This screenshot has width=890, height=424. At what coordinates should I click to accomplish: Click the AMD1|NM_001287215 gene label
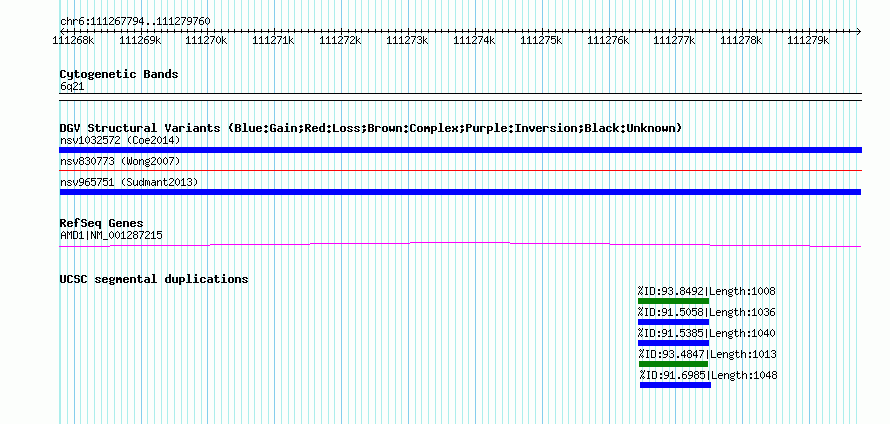pos(111,235)
